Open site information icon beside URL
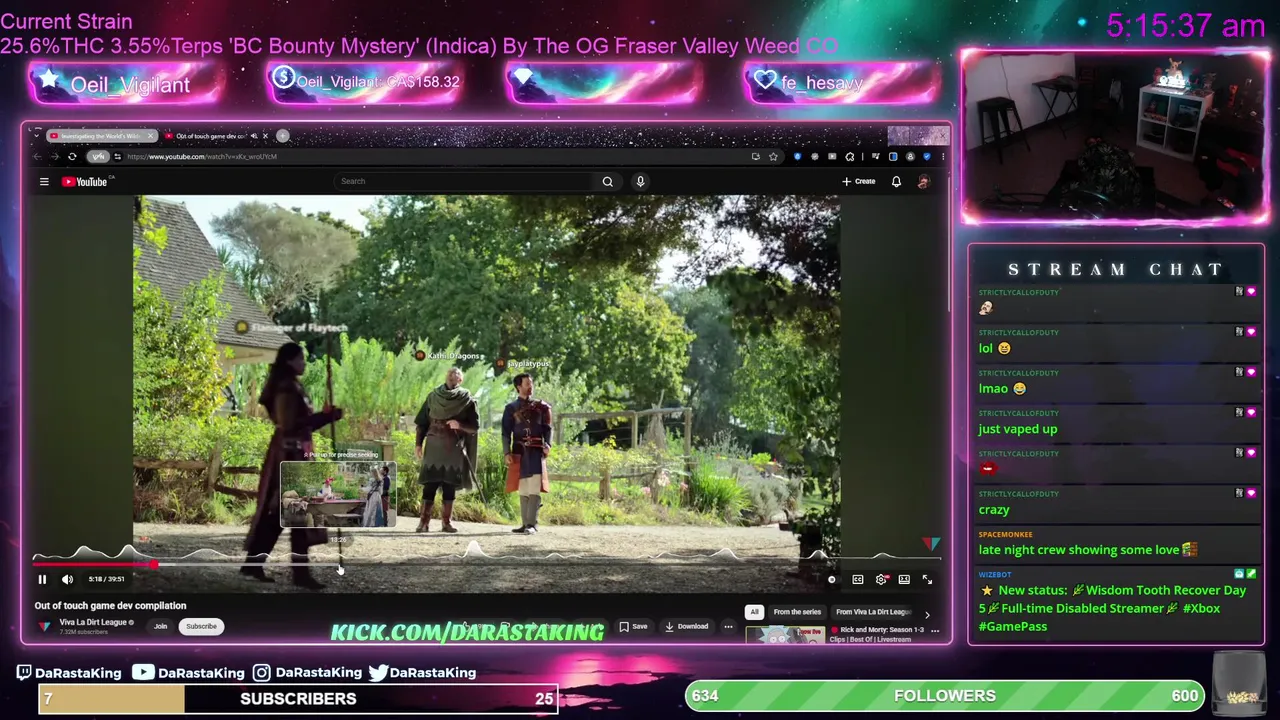This screenshot has width=1280, height=720. pyautogui.click(x=117, y=156)
